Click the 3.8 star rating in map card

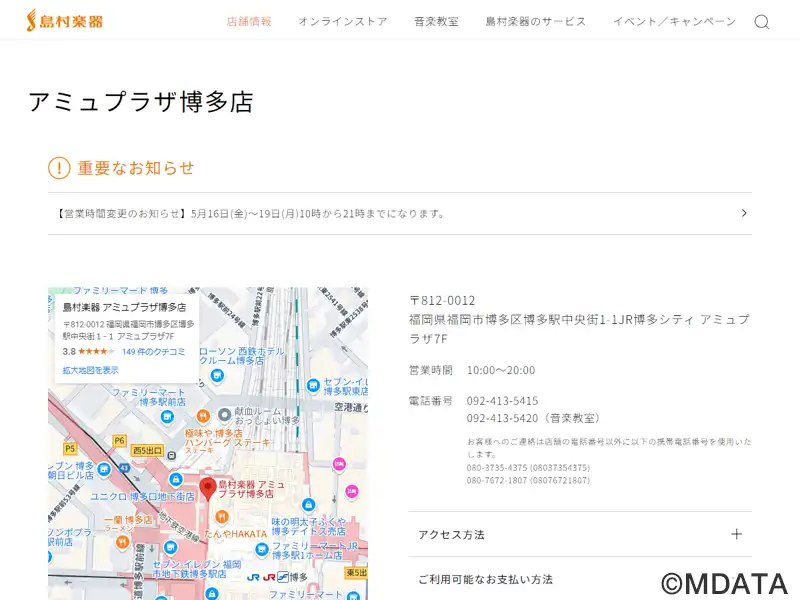(x=88, y=352)
